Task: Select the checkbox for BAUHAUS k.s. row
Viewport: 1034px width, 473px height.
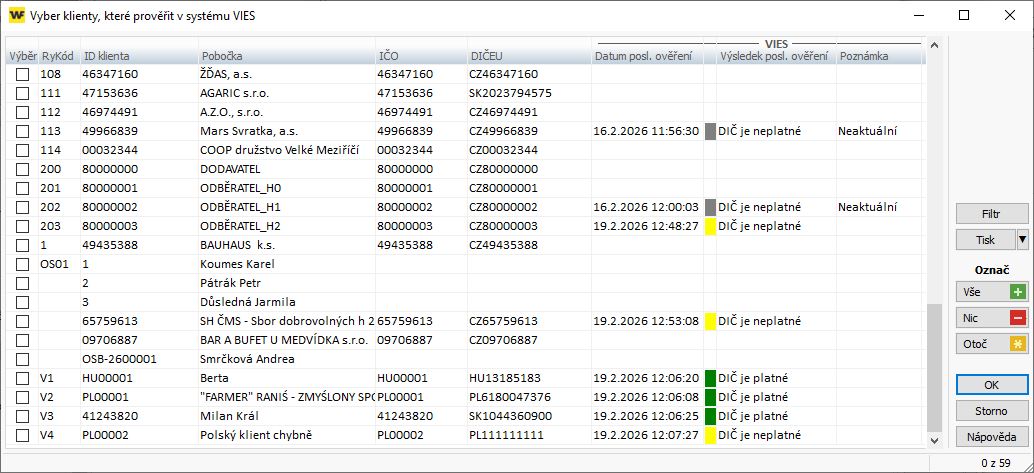Action: coord(22,245)
